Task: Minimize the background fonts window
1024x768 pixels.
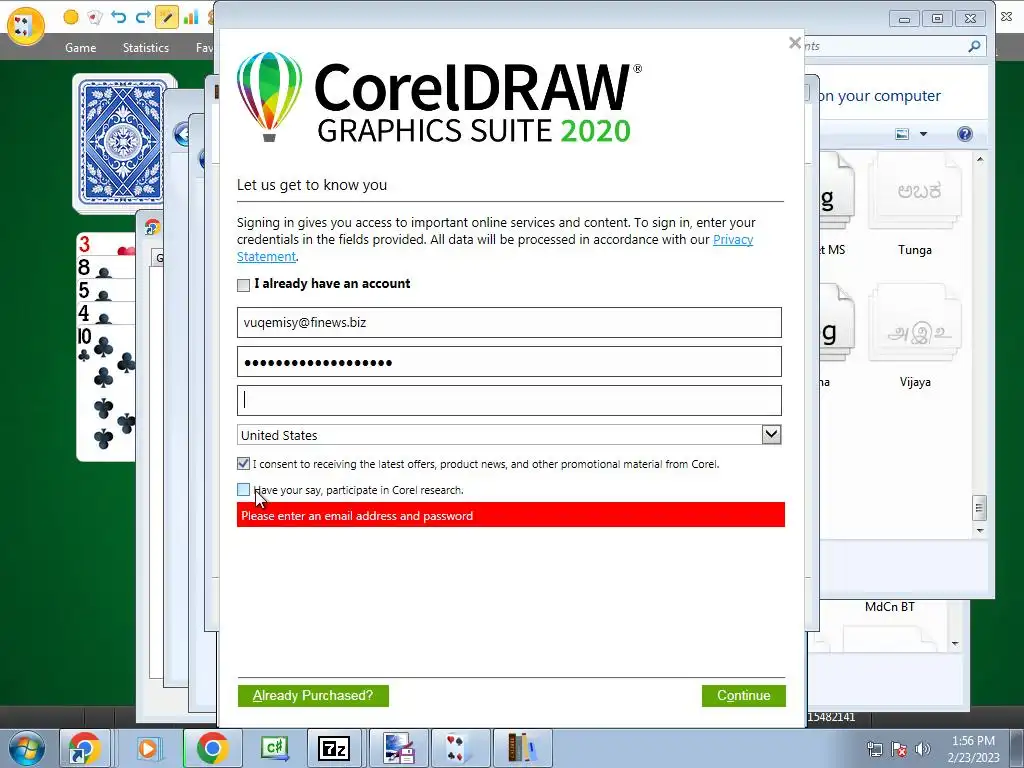Action: point(904,19)
